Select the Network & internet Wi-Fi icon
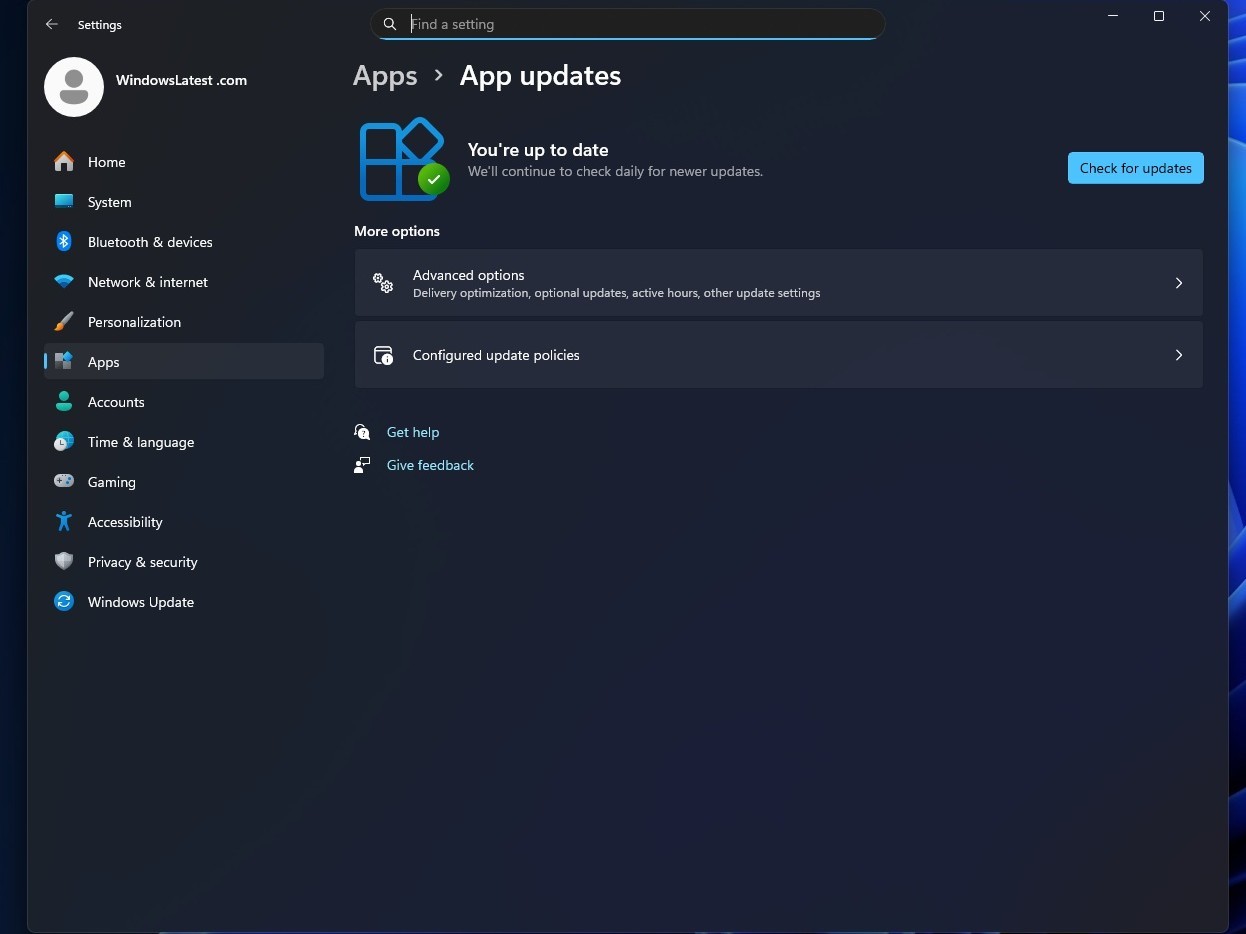1246x934 pixels. [64, 282]
